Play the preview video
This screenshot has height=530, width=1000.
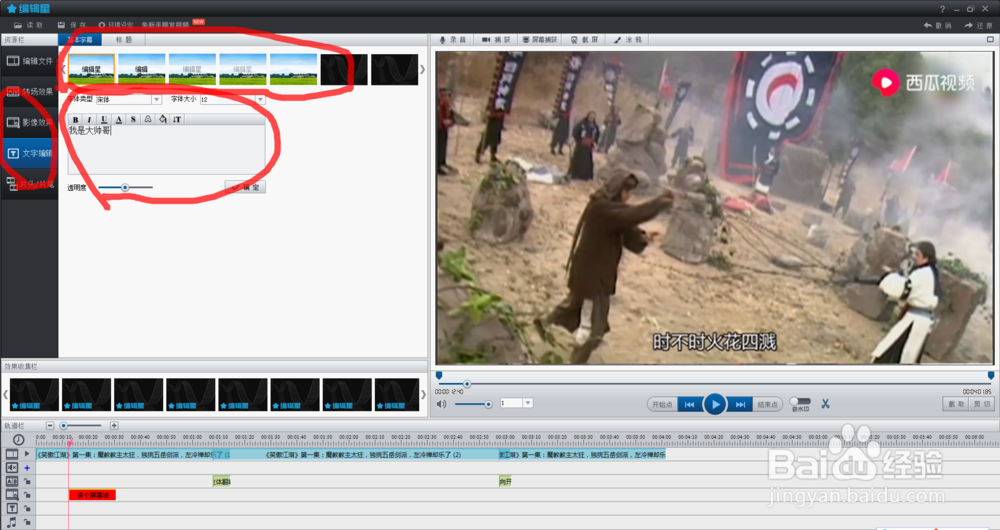click(x=715, y=404)
